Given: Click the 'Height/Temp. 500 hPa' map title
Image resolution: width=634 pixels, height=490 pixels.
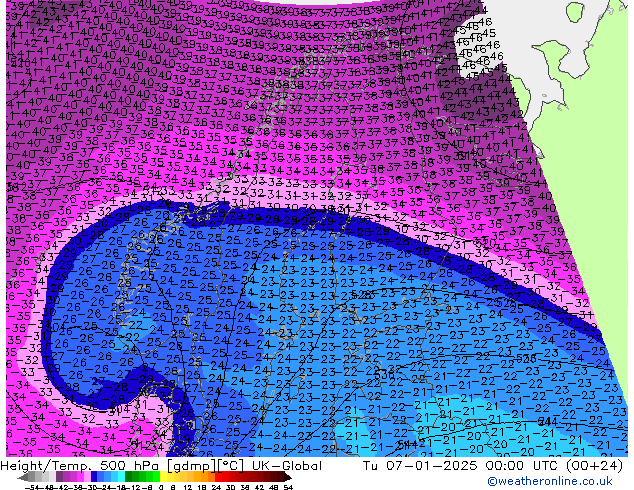Looking at the screenshot, I should [x=81, y=466].
